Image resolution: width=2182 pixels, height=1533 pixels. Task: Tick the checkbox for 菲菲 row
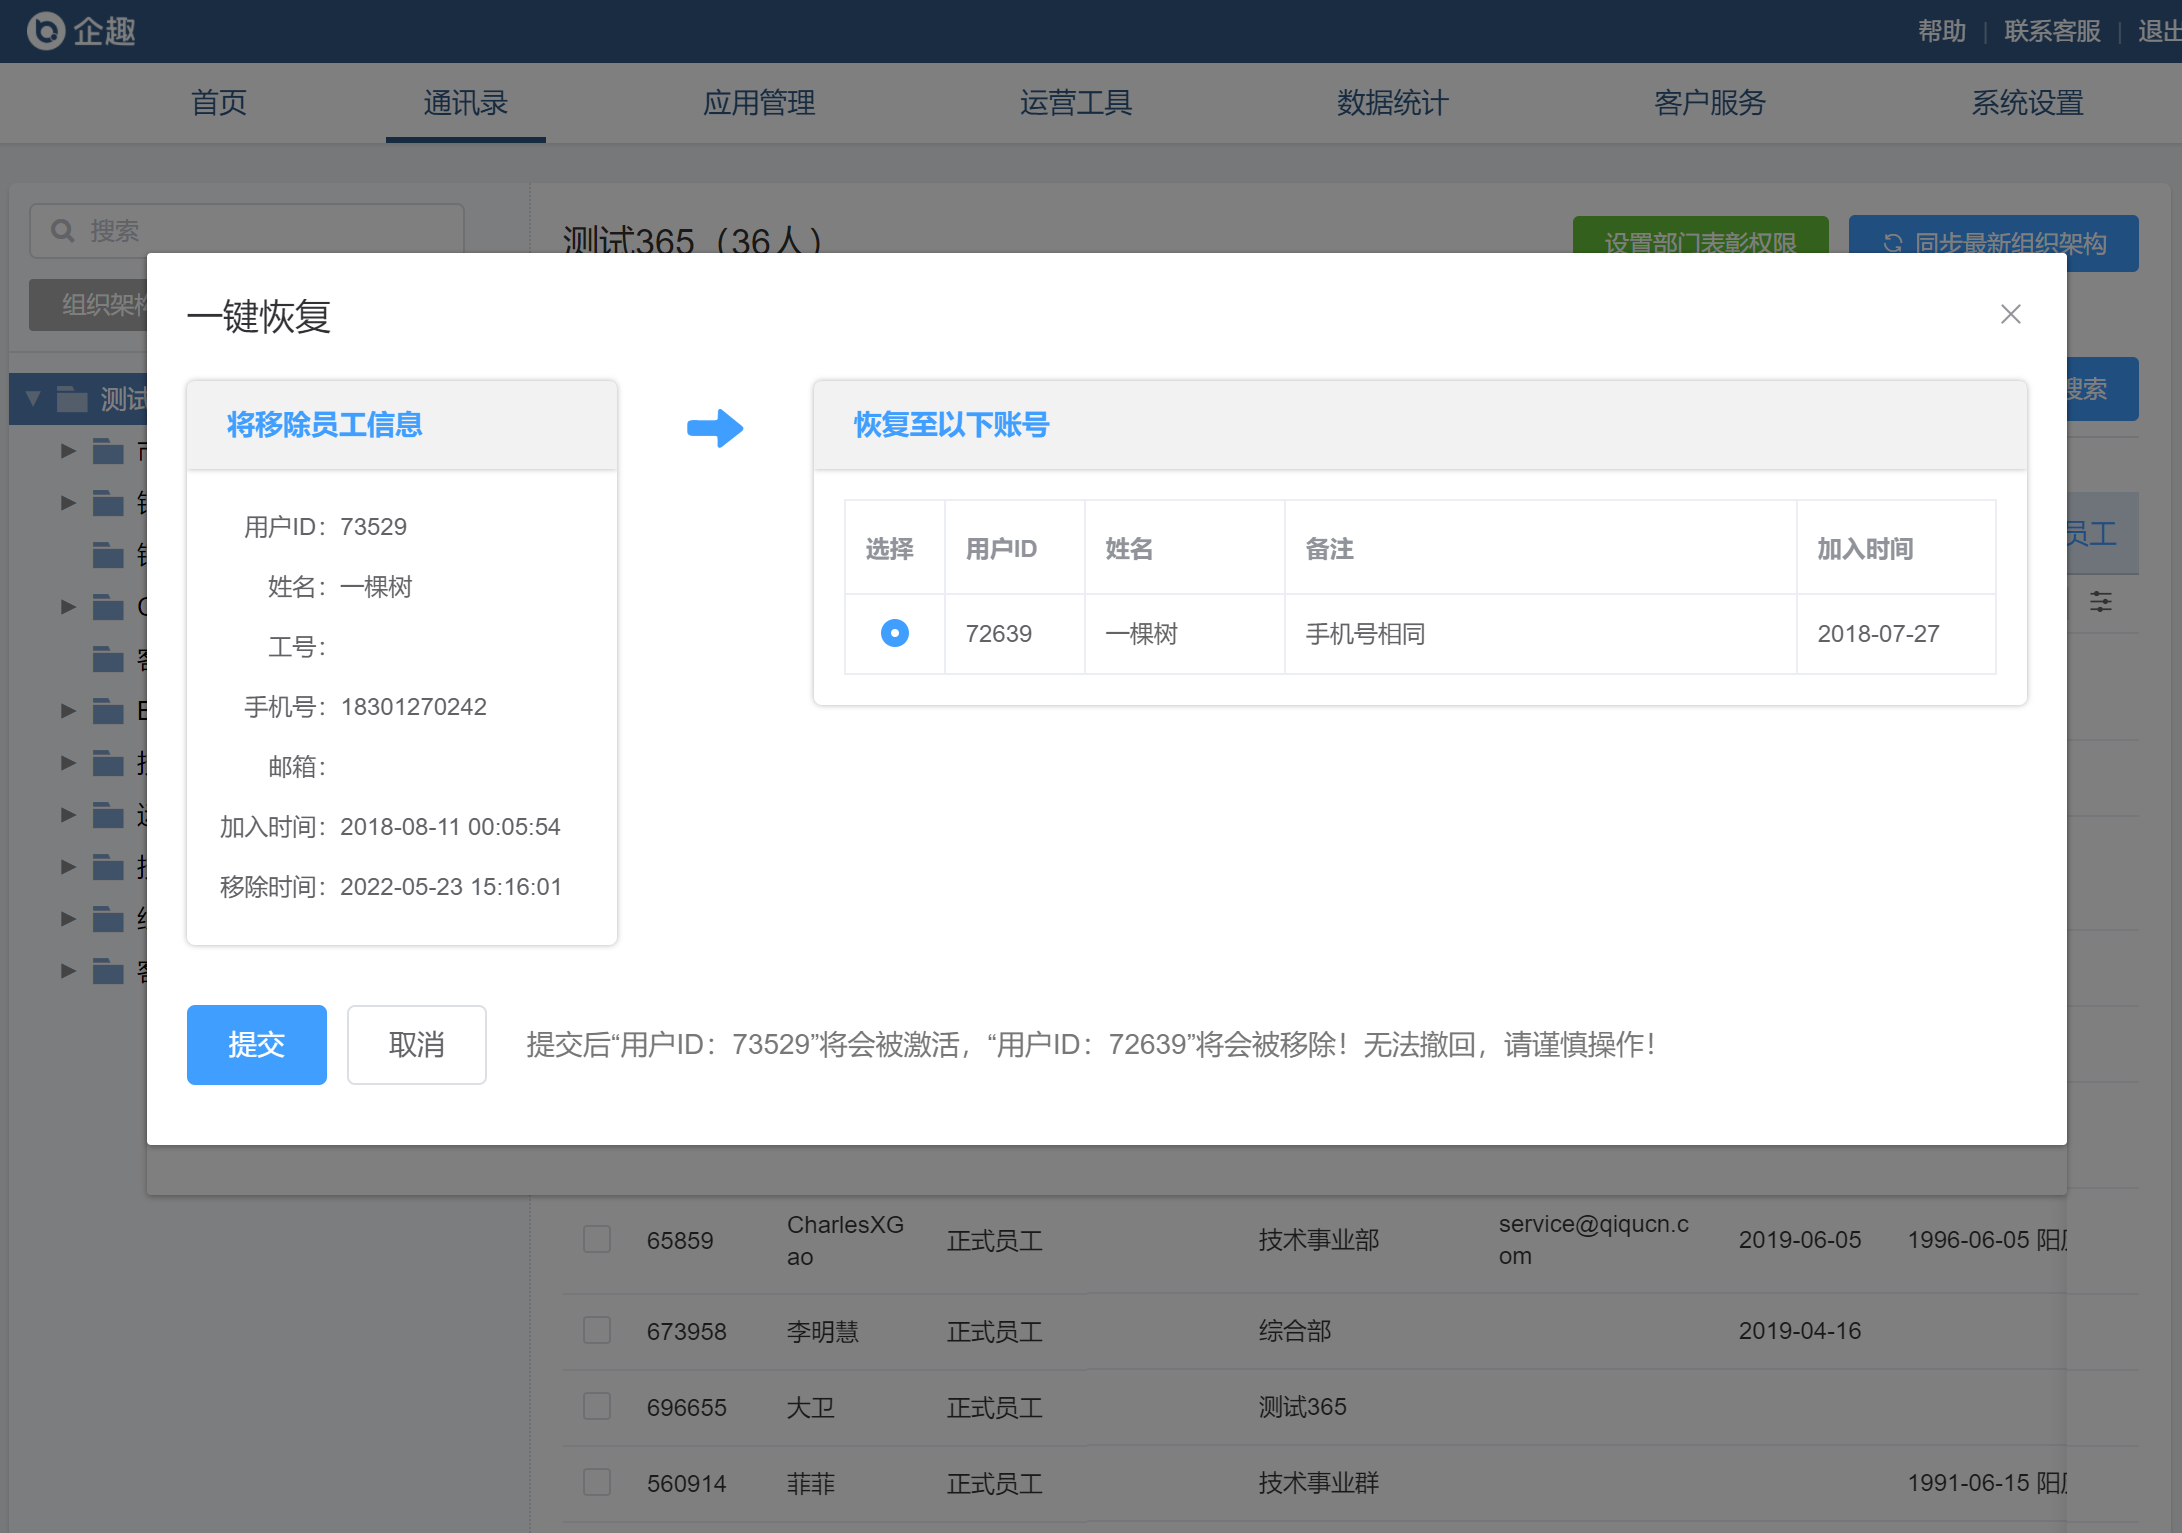pyautogui.click(x=597, y=1482)
